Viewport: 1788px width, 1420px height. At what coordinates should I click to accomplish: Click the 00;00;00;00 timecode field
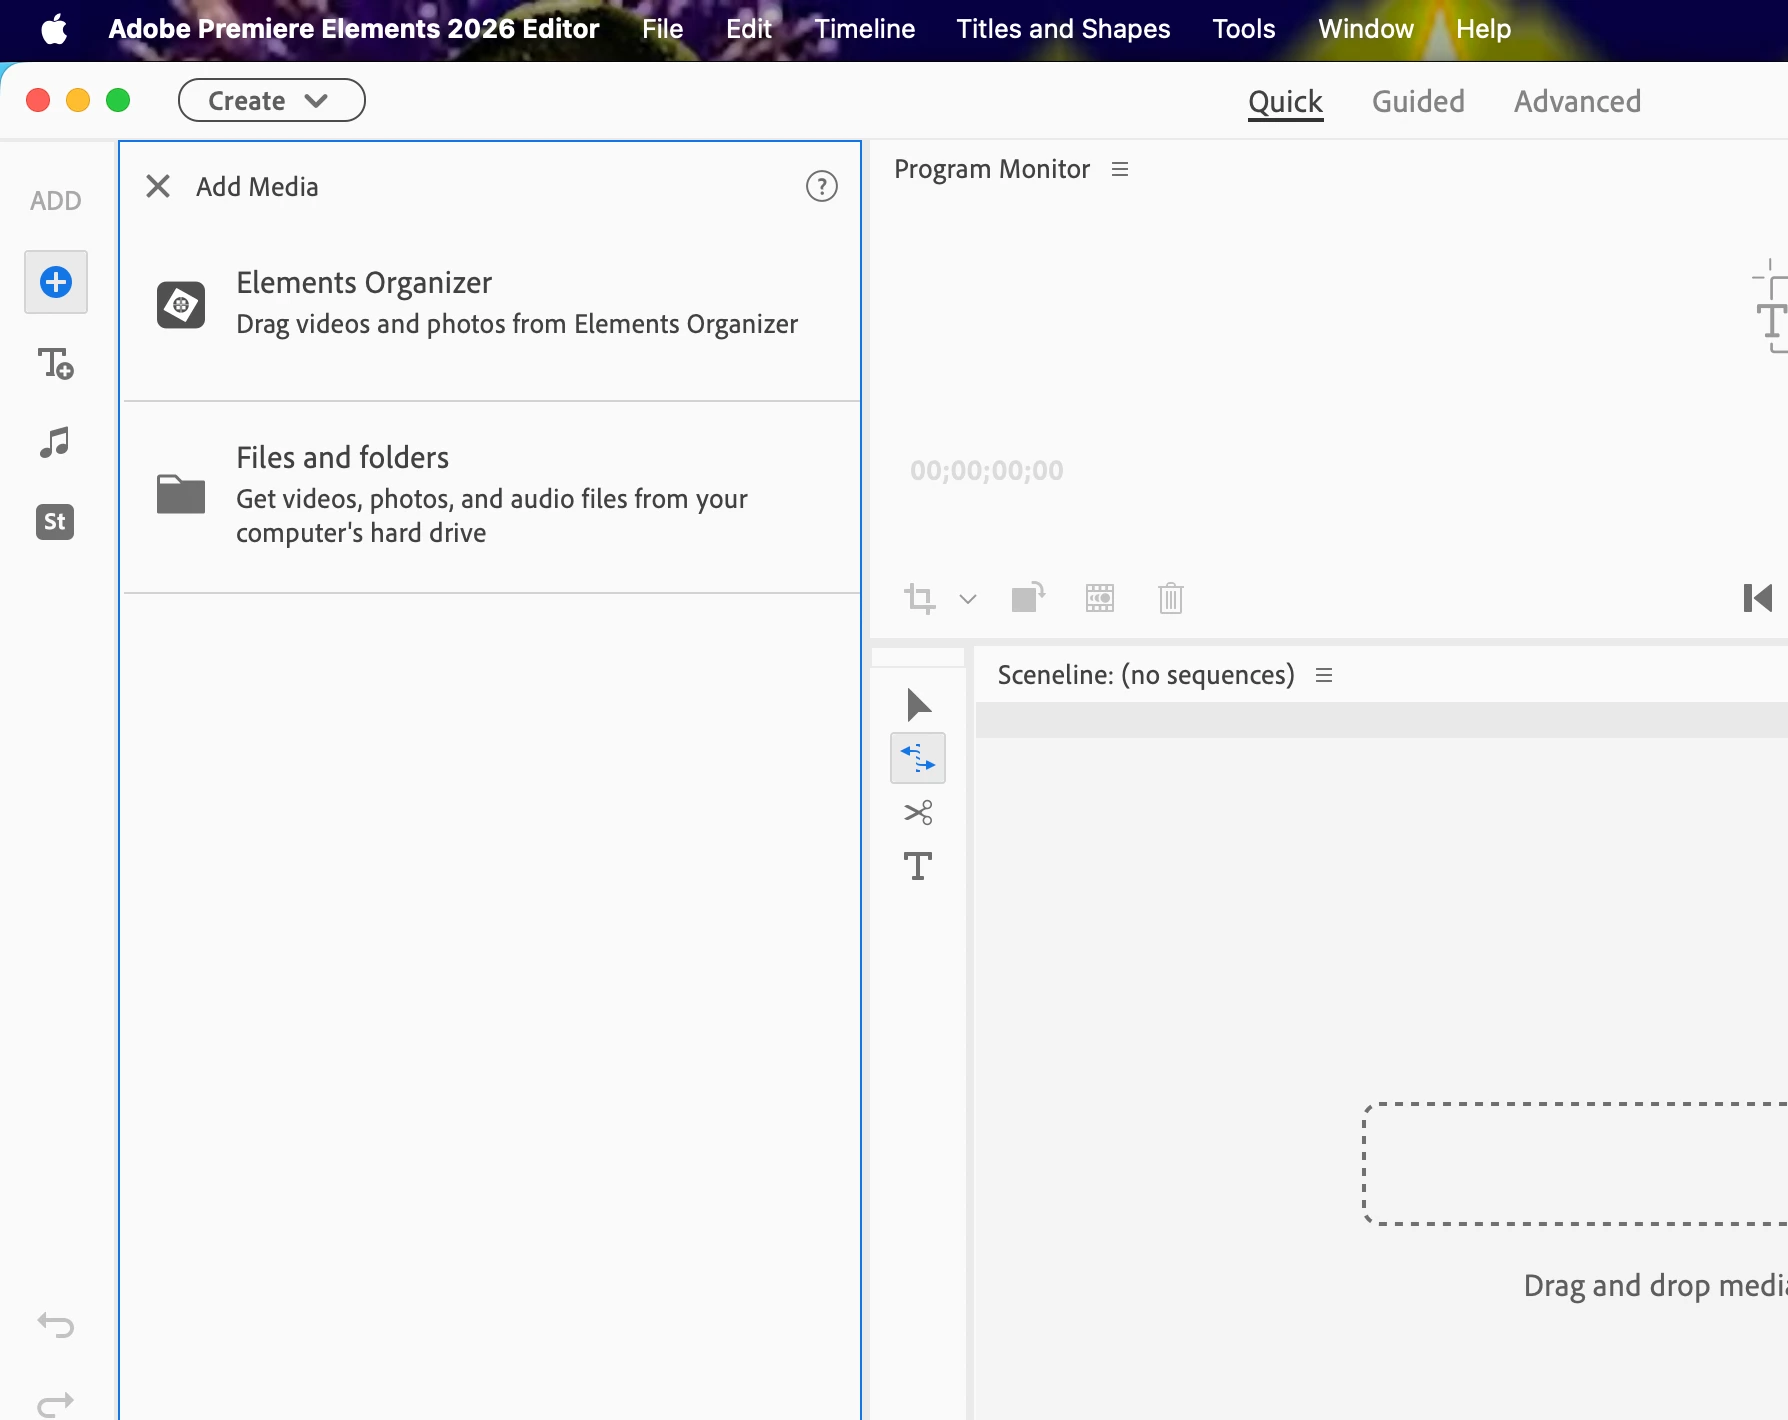coord(986,470)
